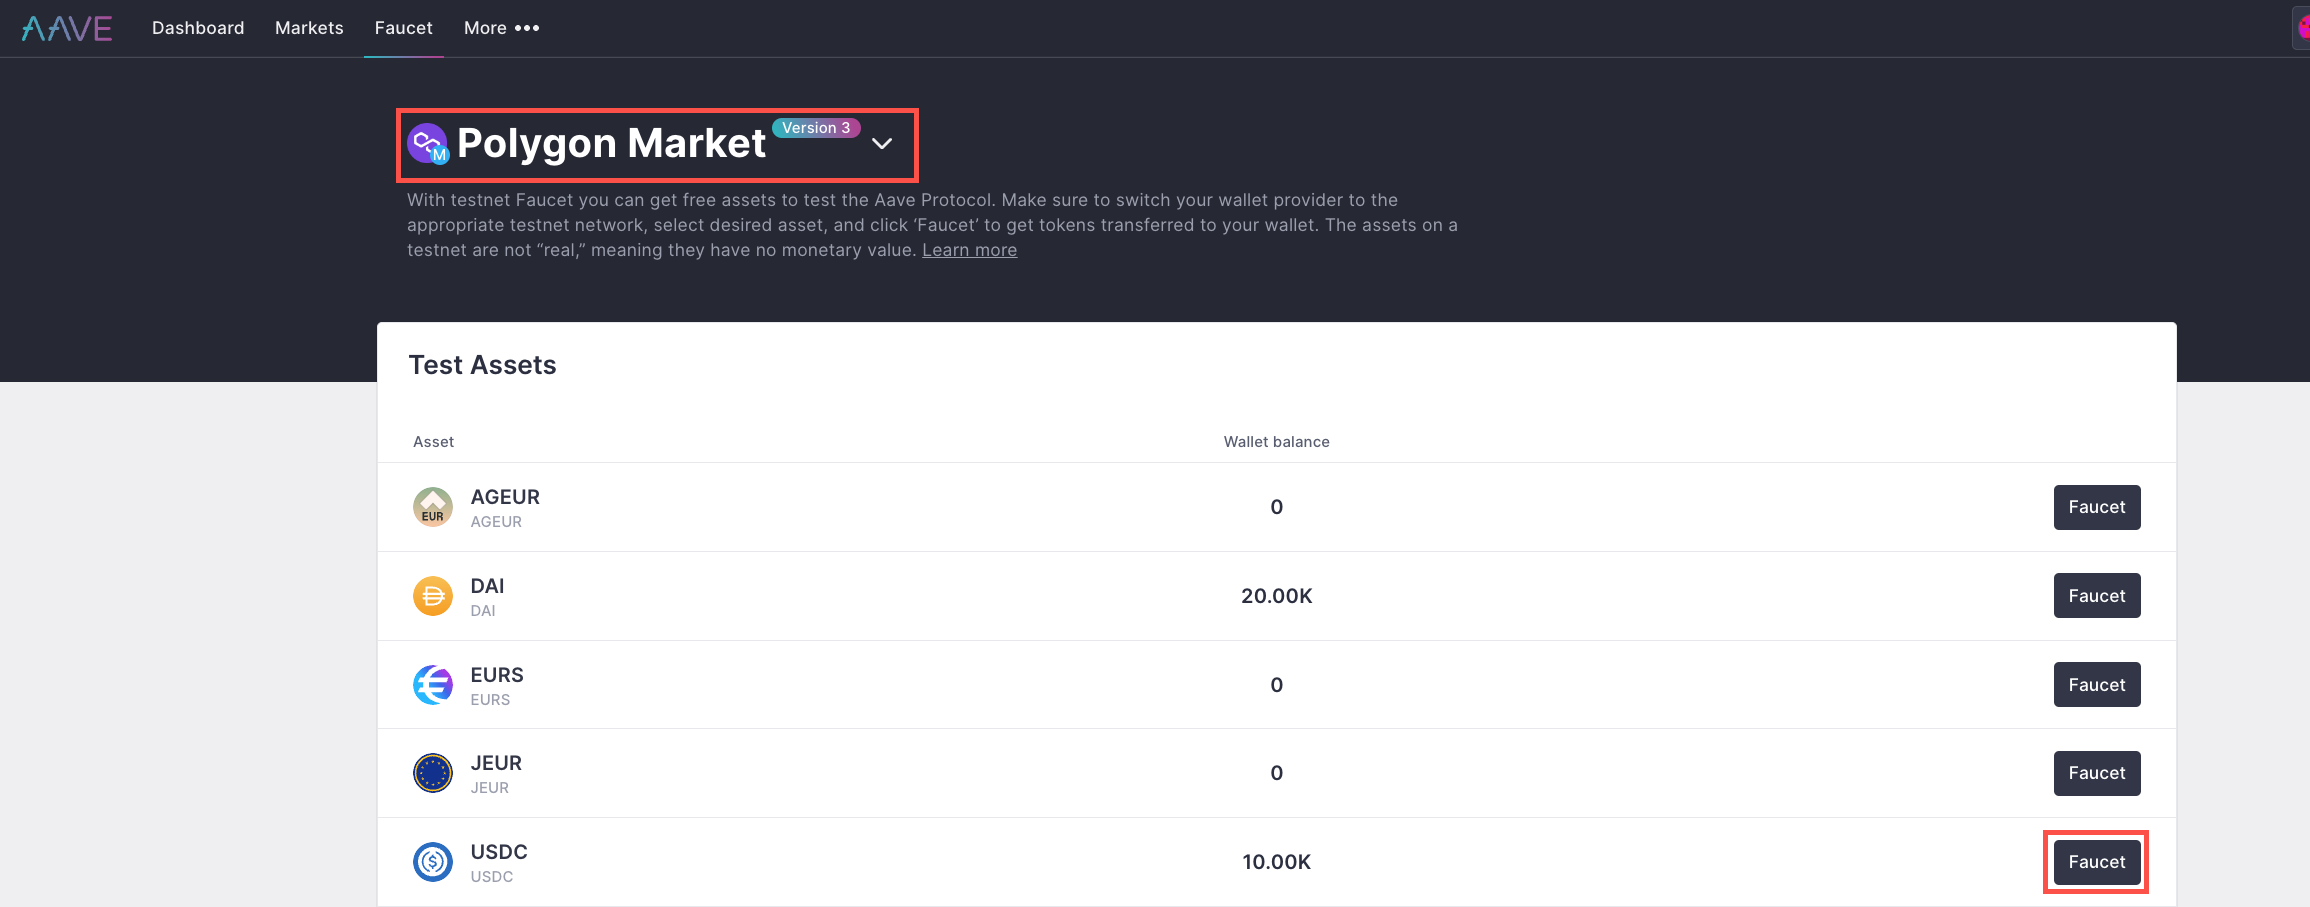Viewport: 2310px width, 907px height.
Task: Open the Dashboard page
Action: coord(198,28)
